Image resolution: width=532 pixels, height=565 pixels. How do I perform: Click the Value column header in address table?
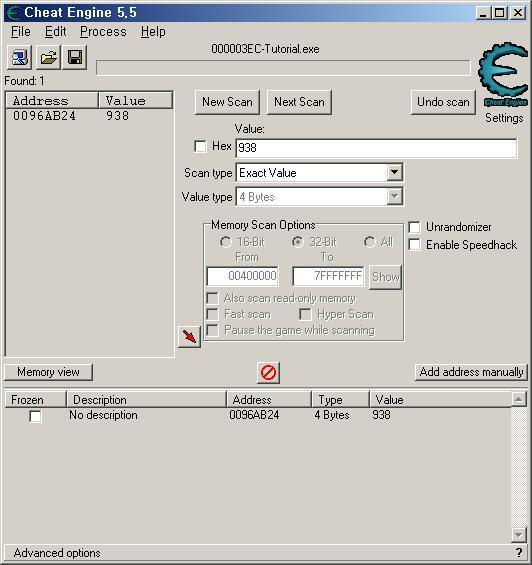pyautogui.click(x=440, y=400)
